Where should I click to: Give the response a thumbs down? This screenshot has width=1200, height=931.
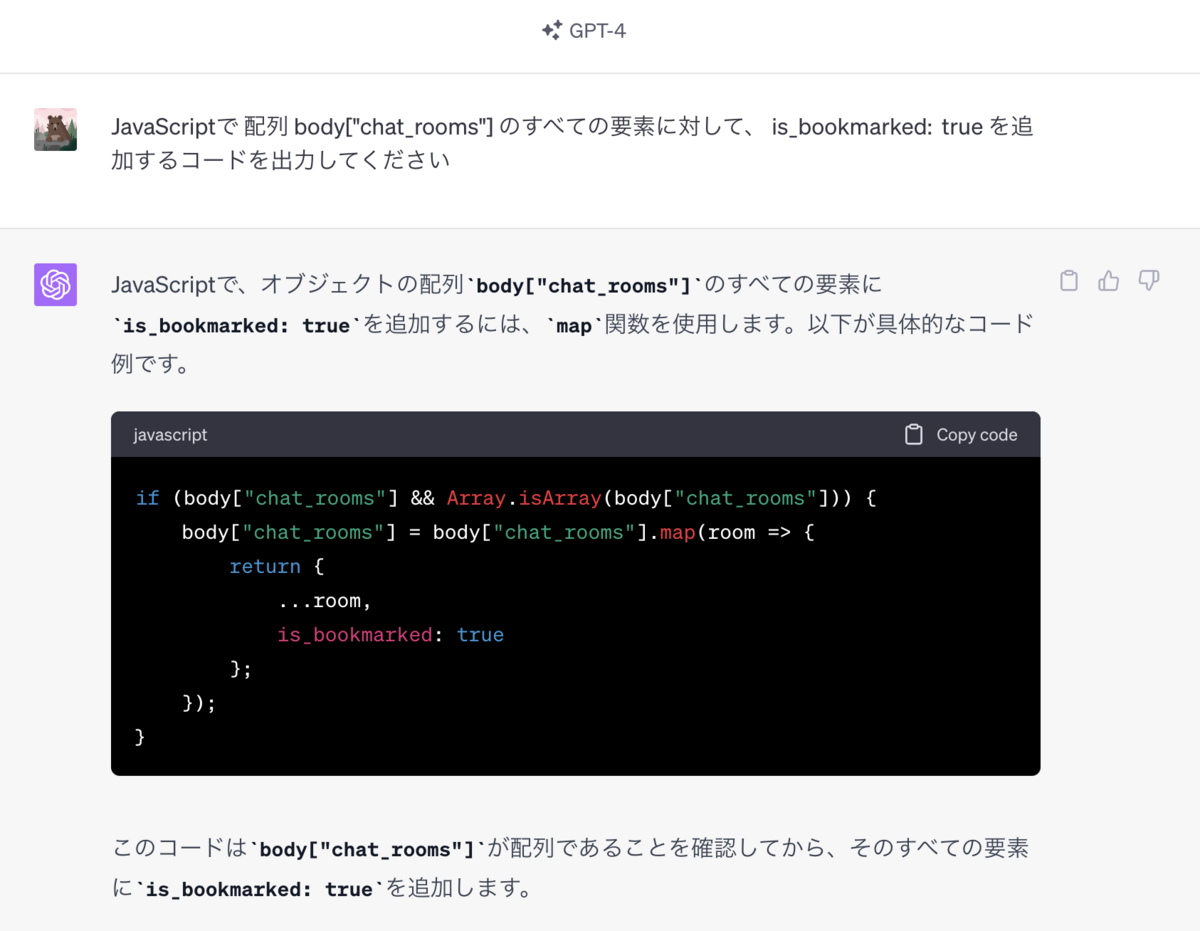coord(1149,281)
